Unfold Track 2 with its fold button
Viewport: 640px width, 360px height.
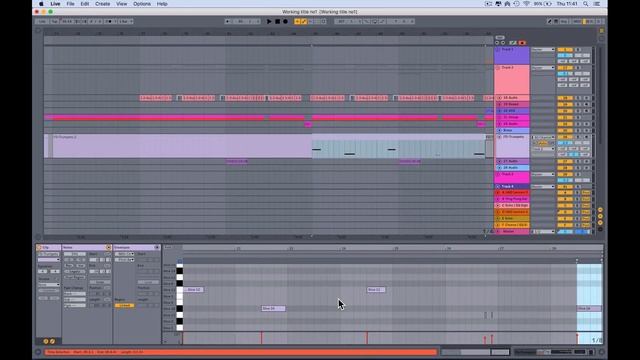pyautogui.click(x=498, y=68)
